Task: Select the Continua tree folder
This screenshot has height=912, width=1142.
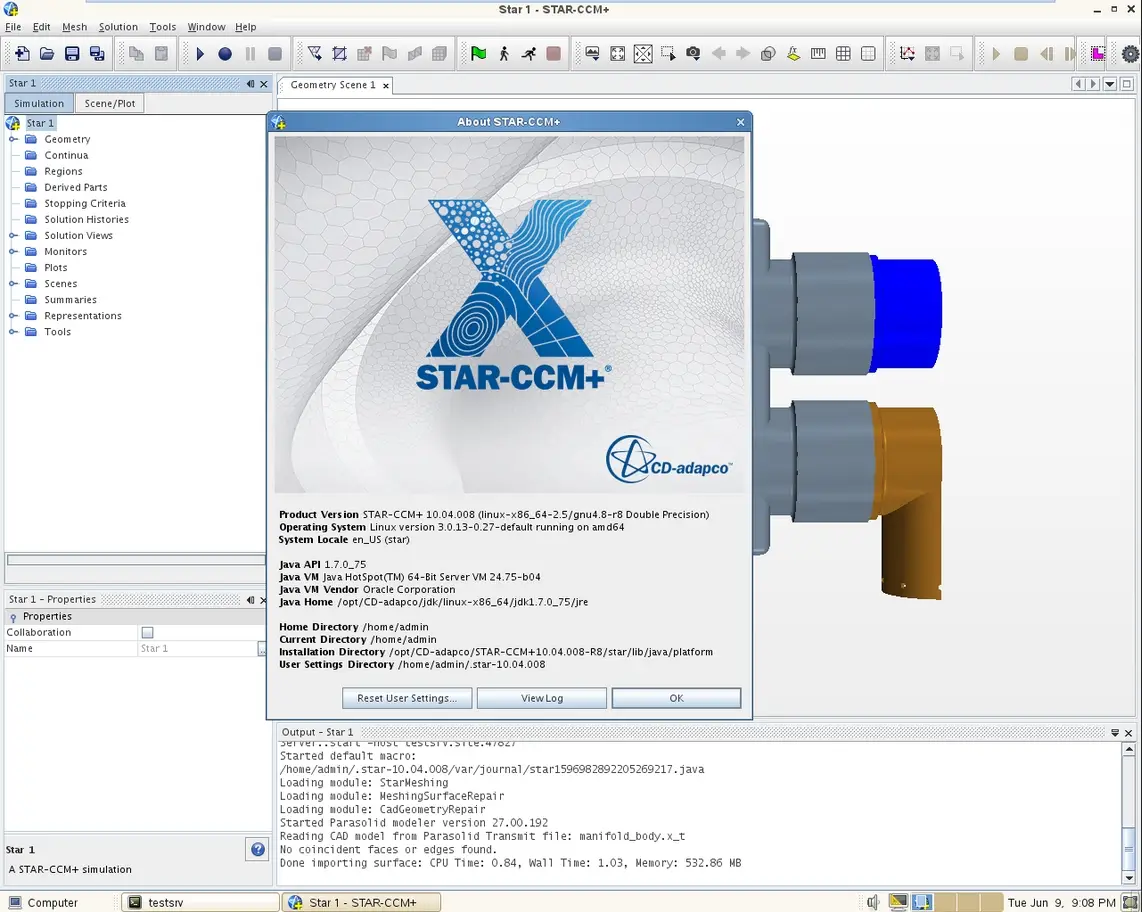Action: click(66, 155)
